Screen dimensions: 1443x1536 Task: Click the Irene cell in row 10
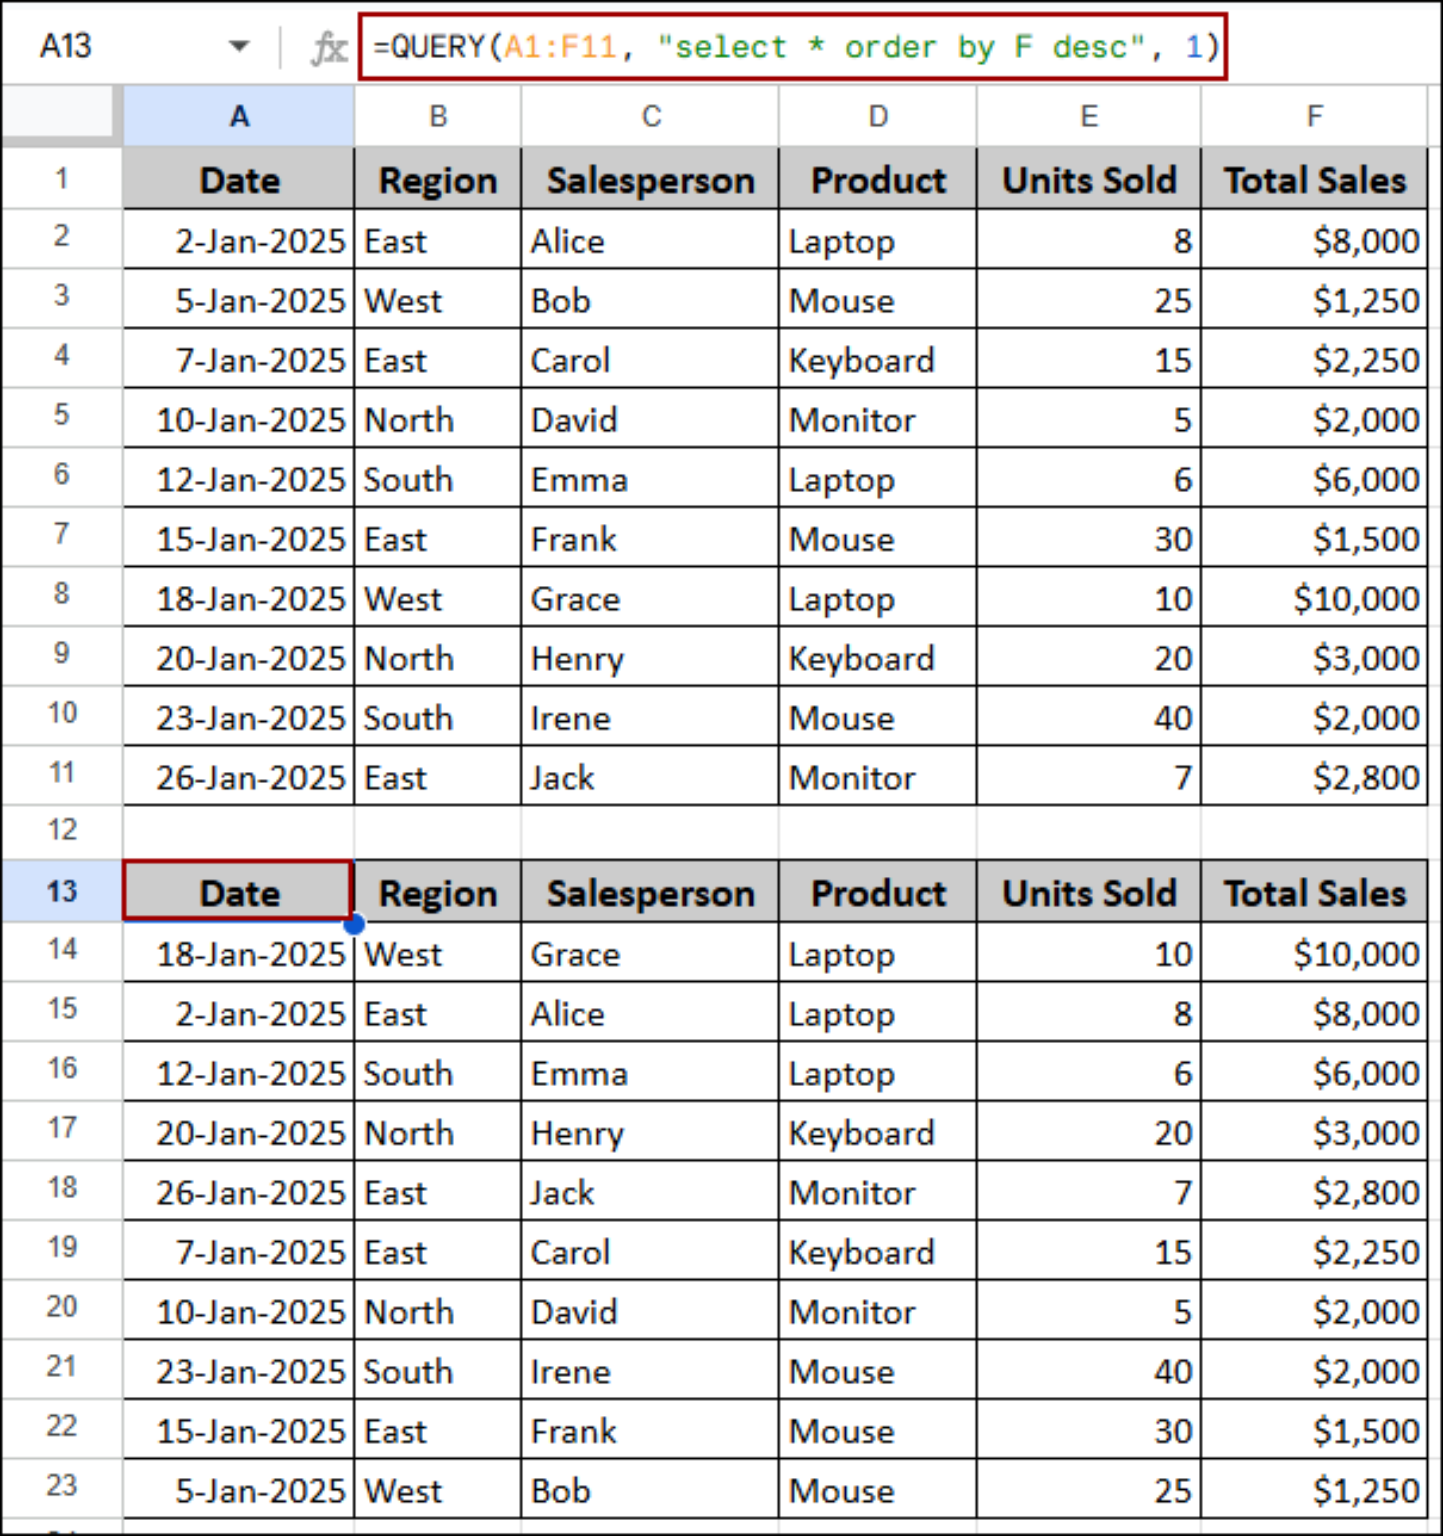[650, 717]
